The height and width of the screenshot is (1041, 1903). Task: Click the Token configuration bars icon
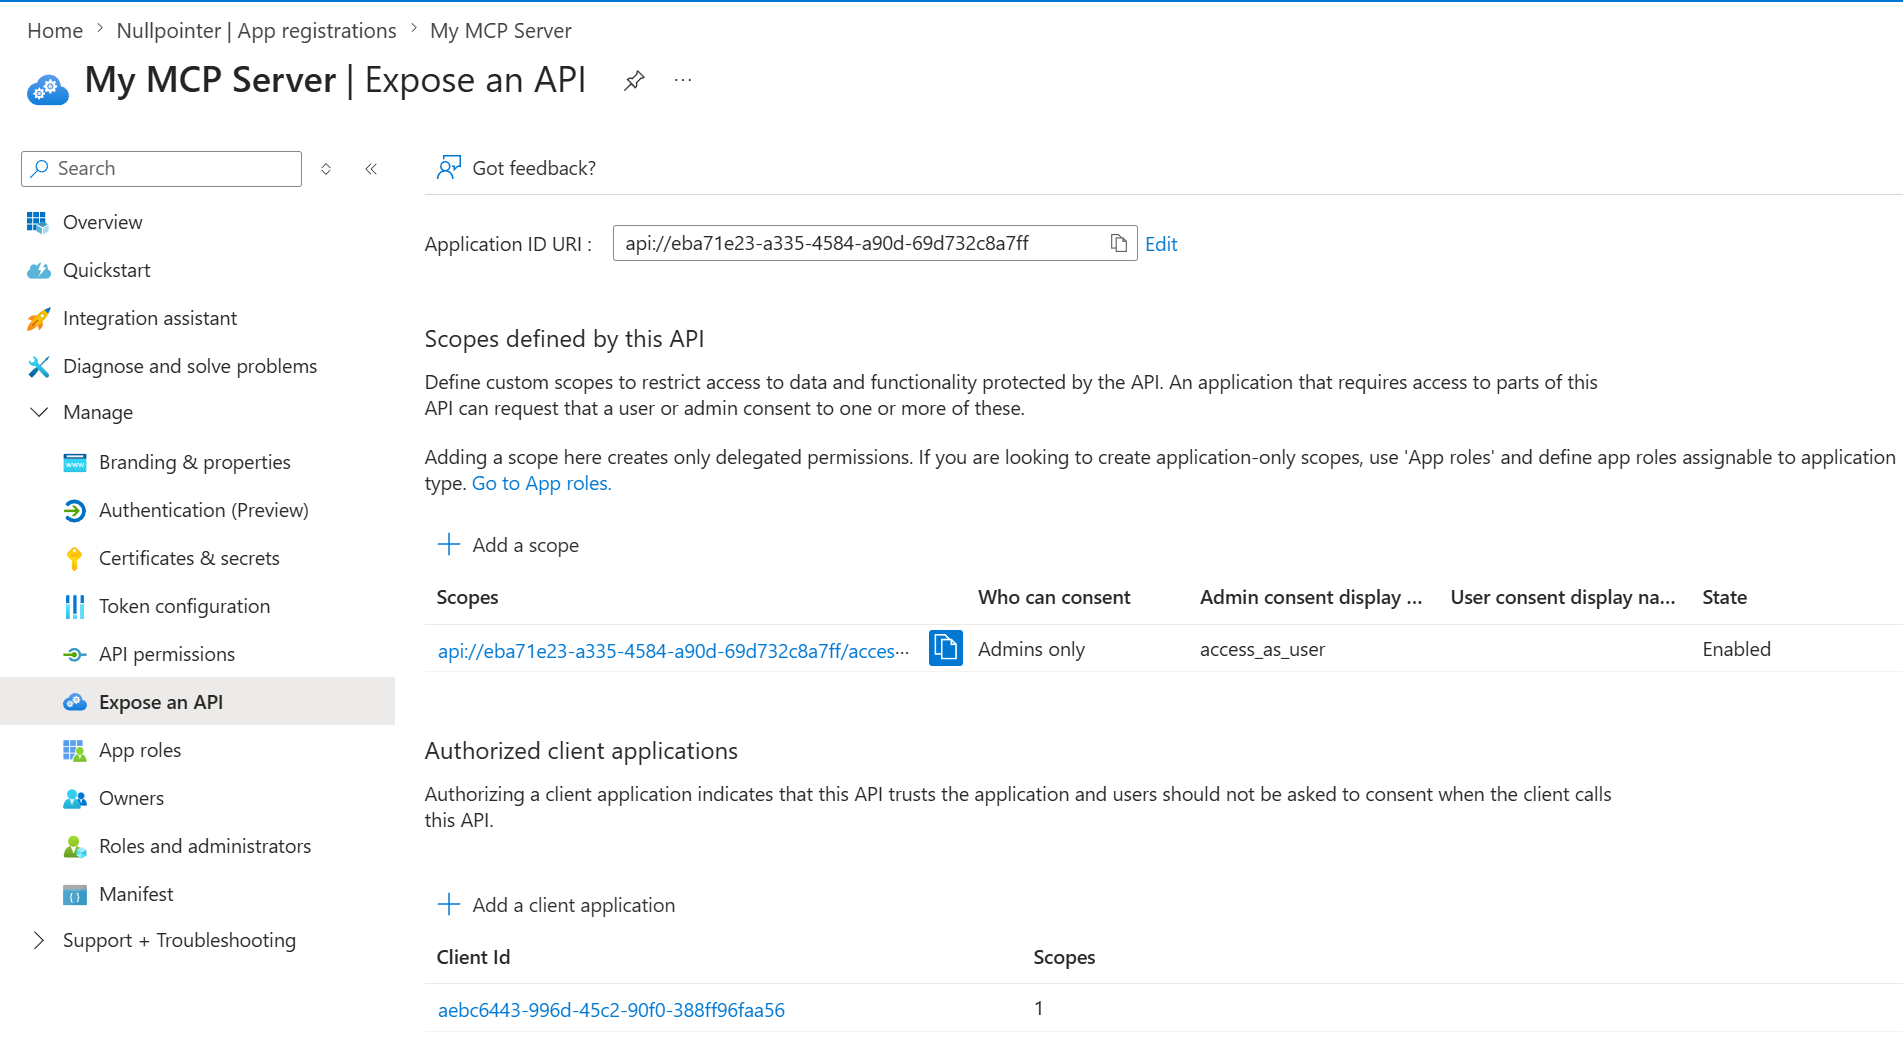point(75,606)
